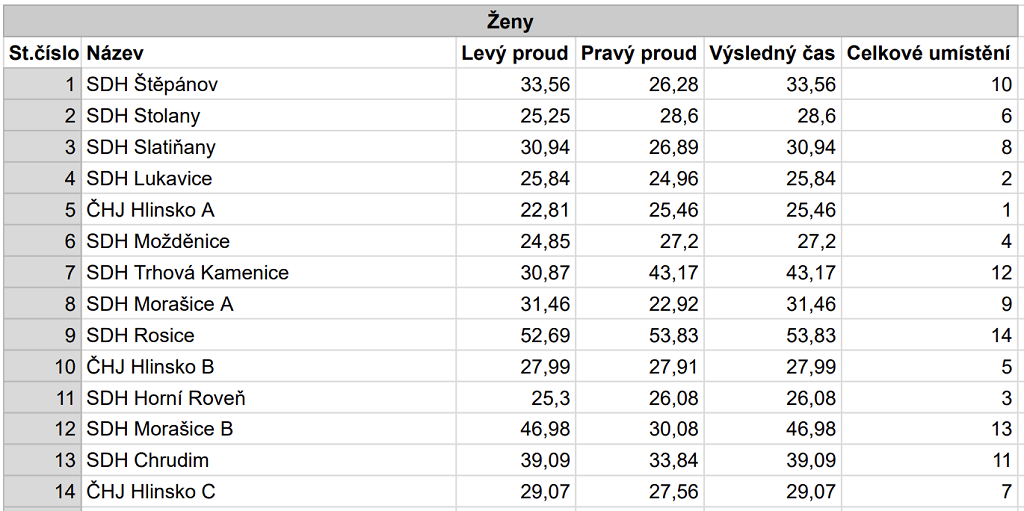
Task: Select the Název column header cell
Action: pyautogui.click(x=268, y=54)
